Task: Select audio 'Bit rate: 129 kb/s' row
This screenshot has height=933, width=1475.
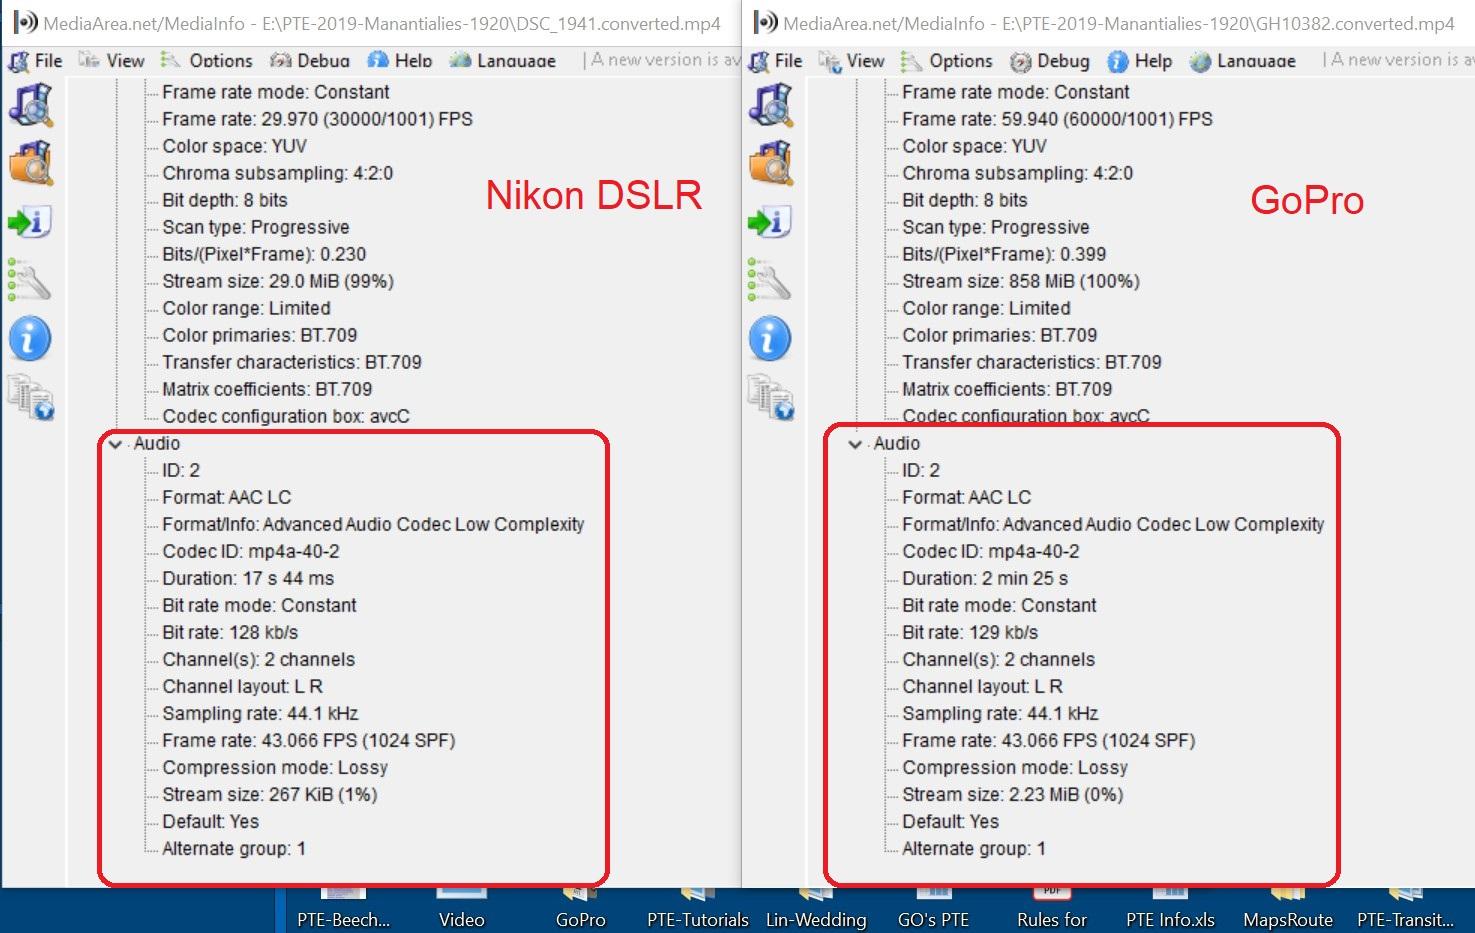Action: click(x=969, y=633)
